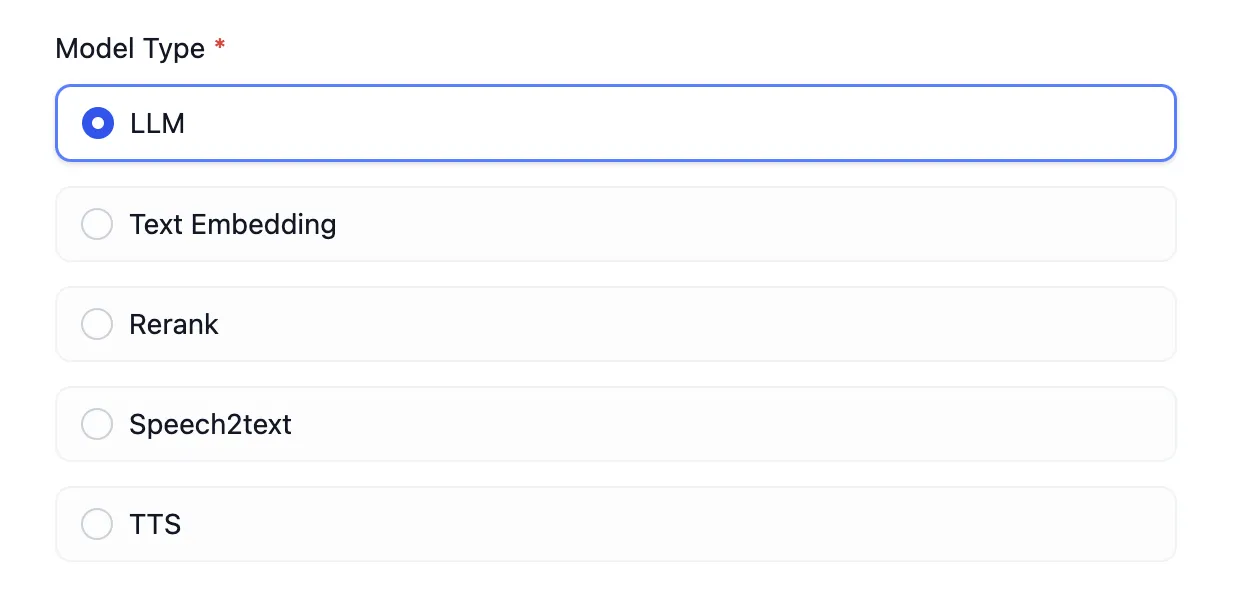This screenshot has width=1238, height=594.
Task: Choose the Text Embedding radio circle
Action: coord(97,224)
